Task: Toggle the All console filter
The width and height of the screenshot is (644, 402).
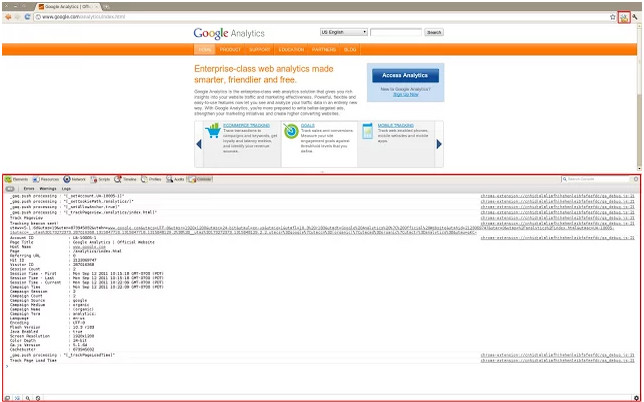Action: (10, 189)
